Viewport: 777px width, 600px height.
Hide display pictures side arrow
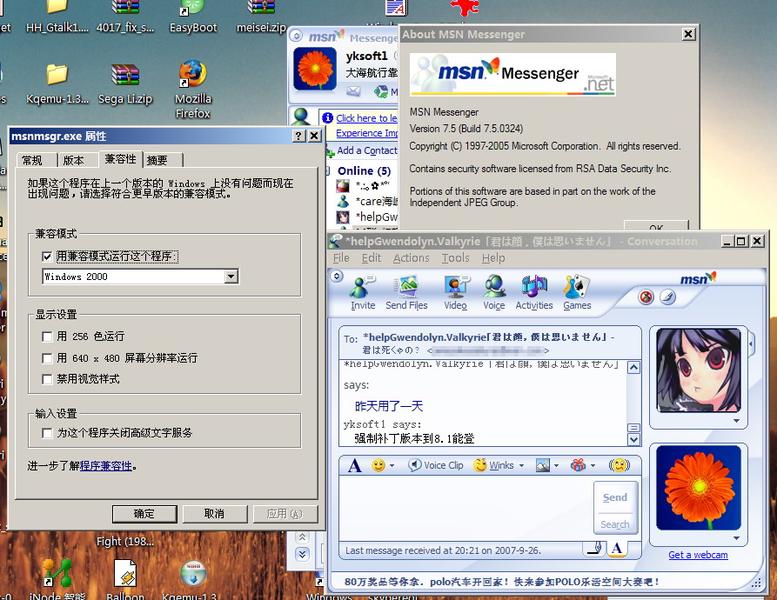pos(751,343)
